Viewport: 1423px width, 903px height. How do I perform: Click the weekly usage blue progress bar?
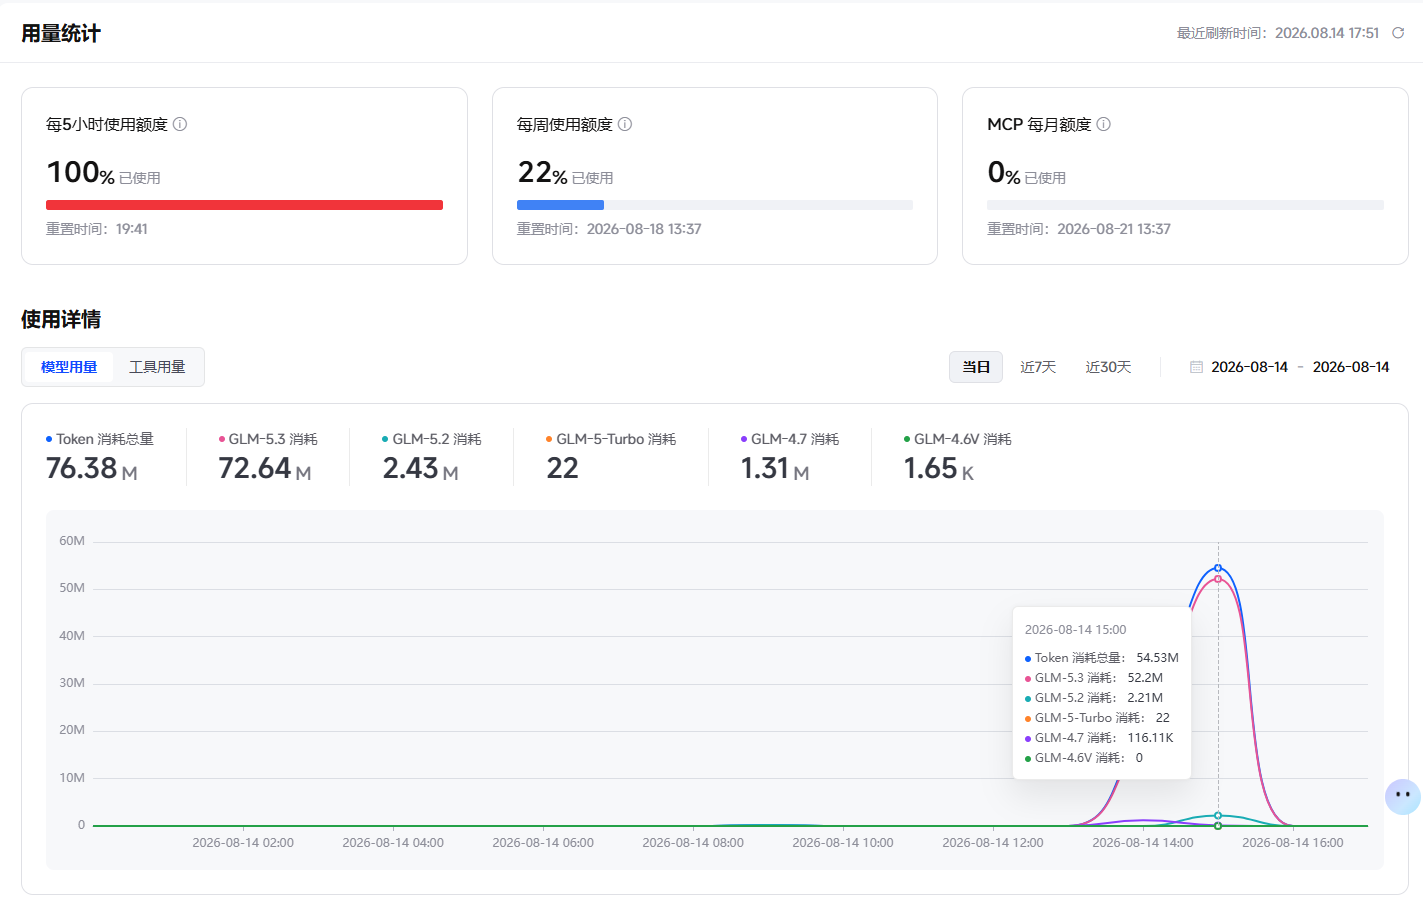coord(560,205)
